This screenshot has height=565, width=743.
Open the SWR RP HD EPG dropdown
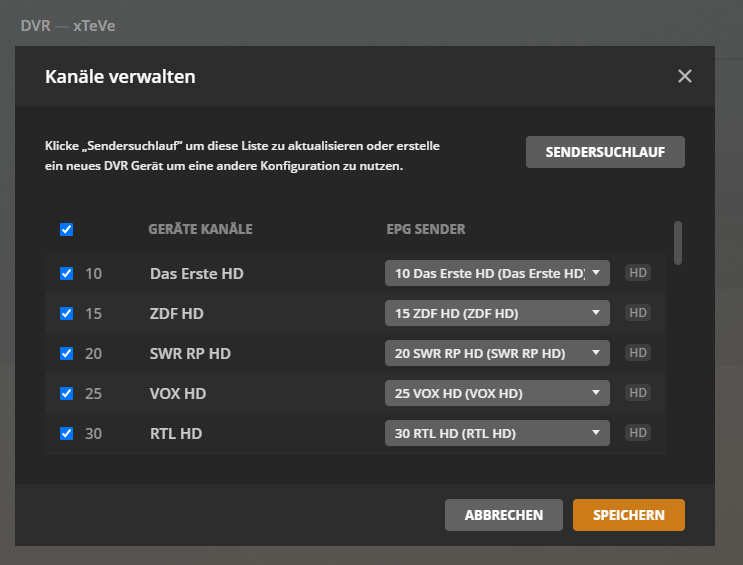coord(497,353)
